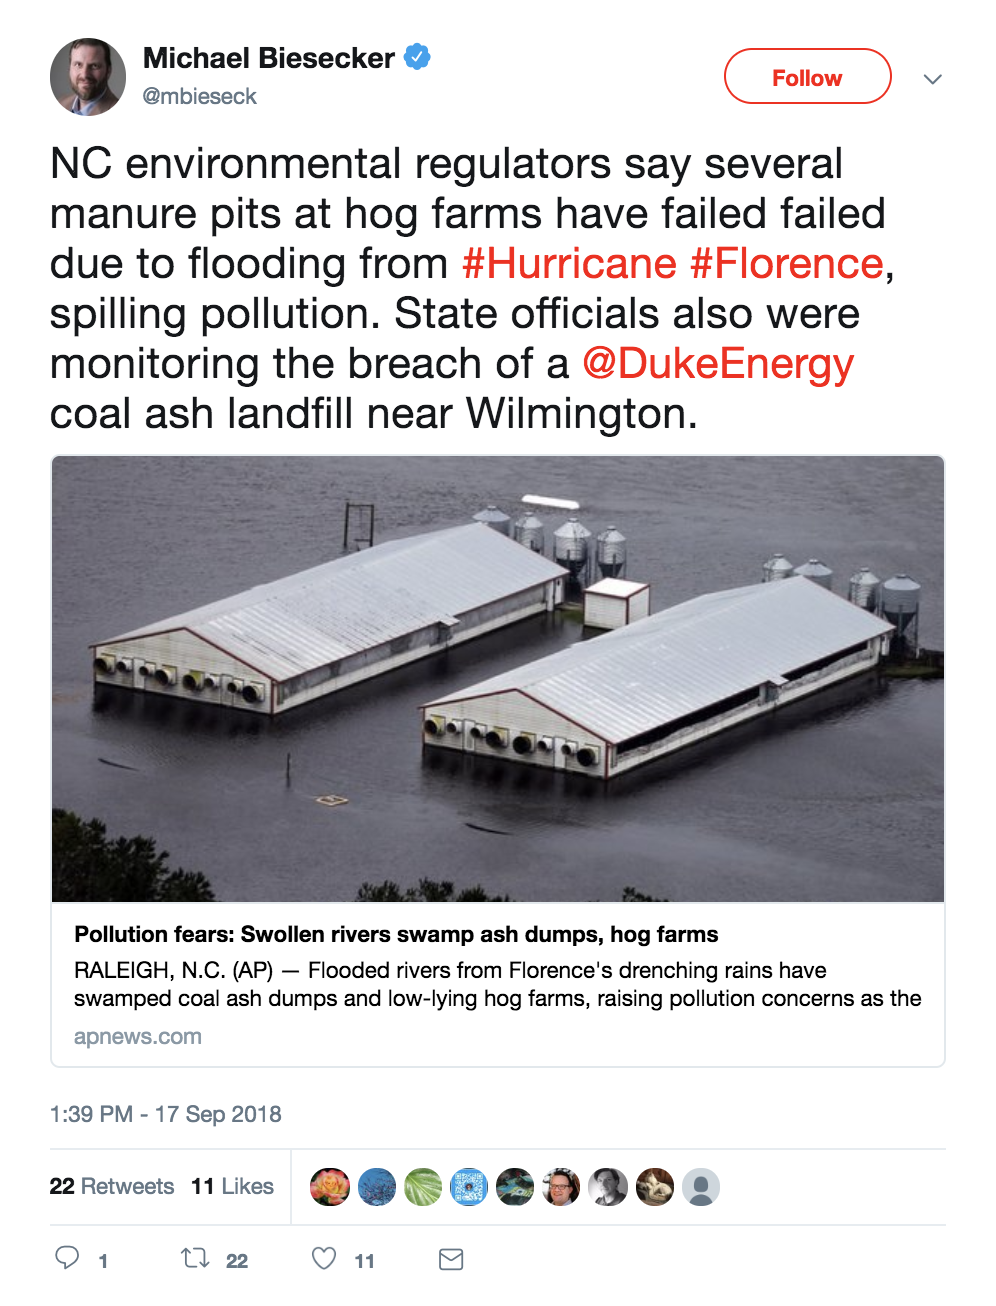Open Michael Biesecker's profile photo
996x1306 pixels.
point(88,77)
